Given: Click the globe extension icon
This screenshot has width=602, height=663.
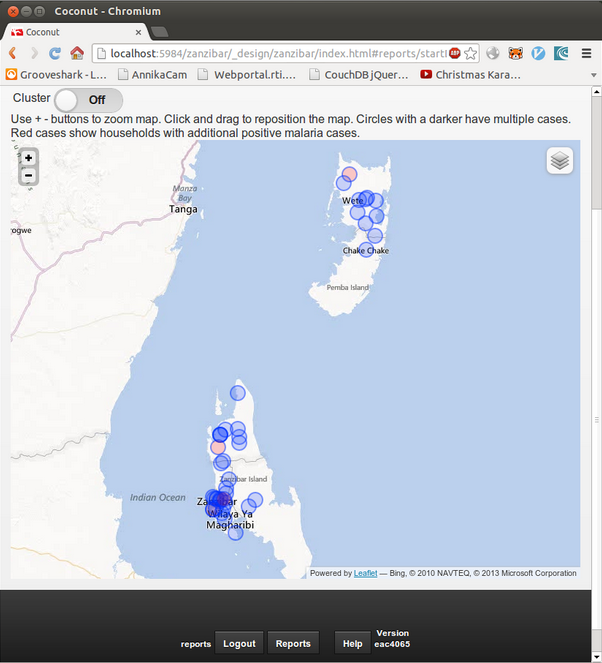Looking at the screenshot, I should click(x=493, y=53).
